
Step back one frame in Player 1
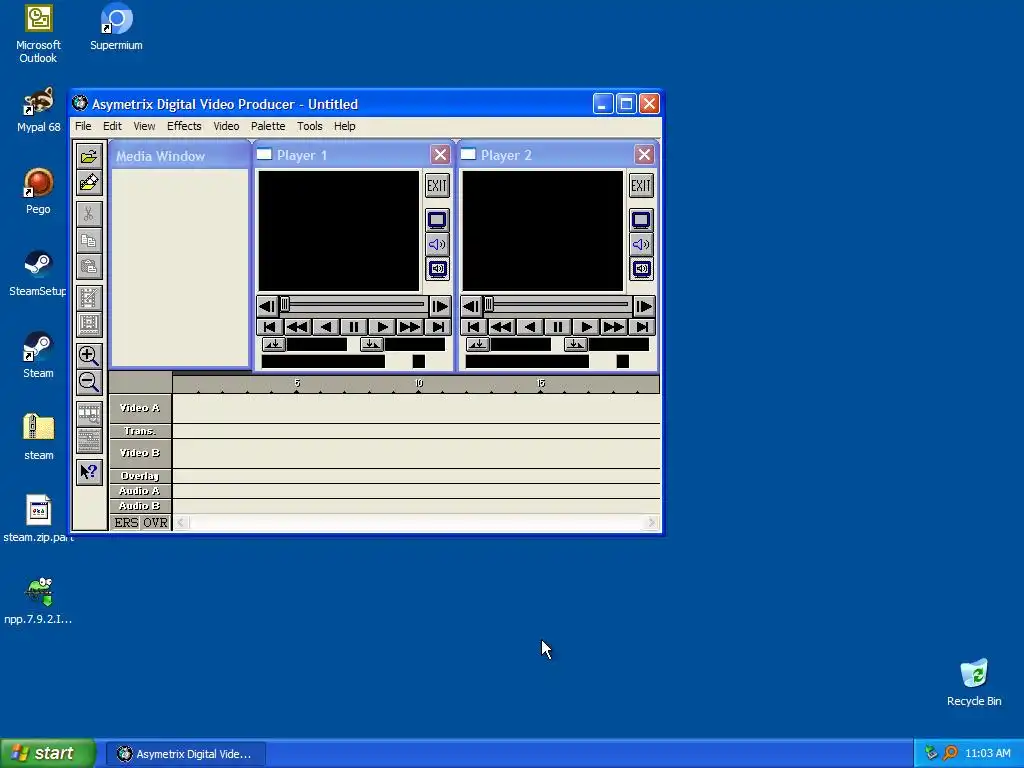(x=268, y=306)
